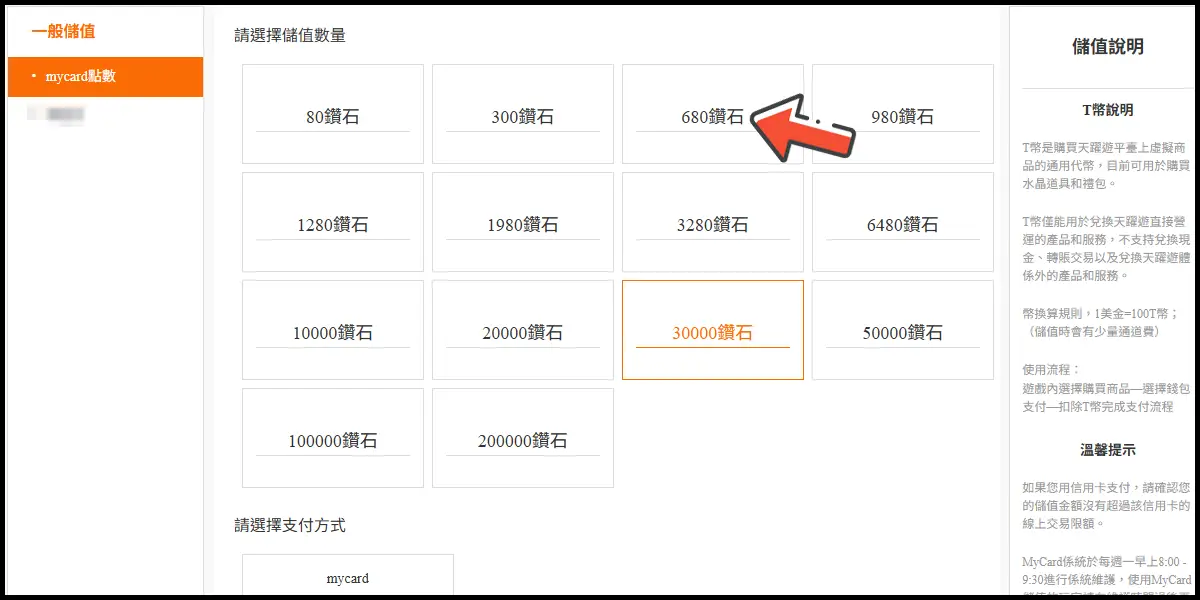Click the 1980鑽石 amount box
The width and height of the screenshot is (1200, 600).
pyautogui.click(x=522, y=223)
